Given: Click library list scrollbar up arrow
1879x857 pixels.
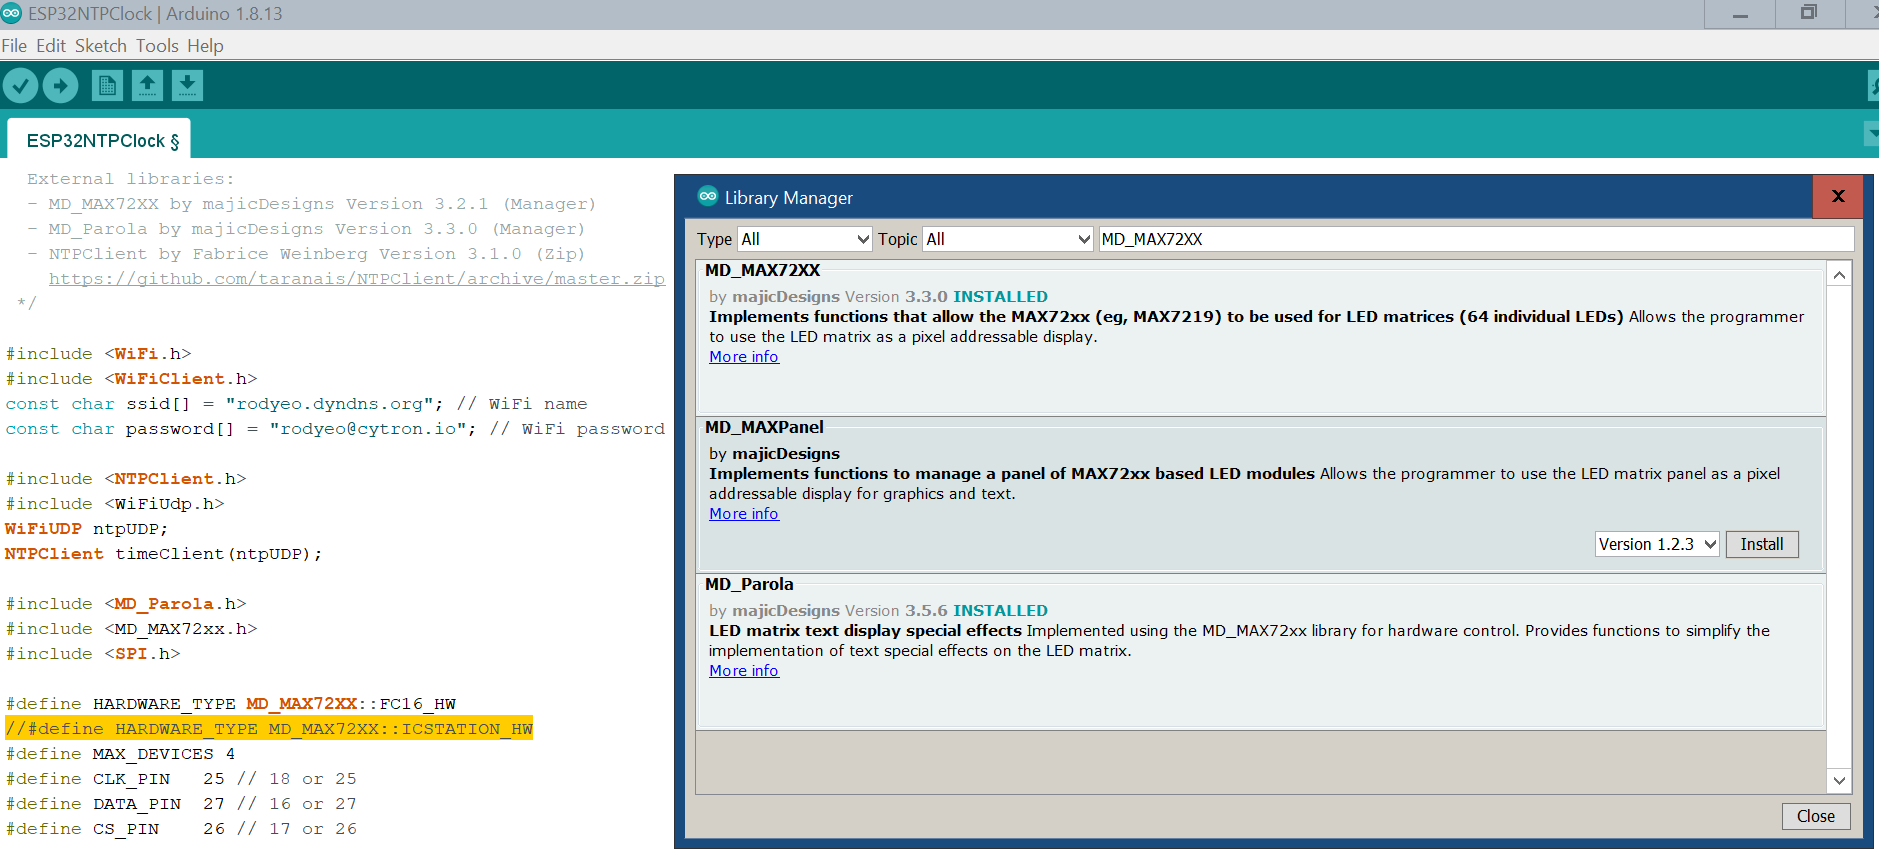Looking at the screenshot, I should tap(1839, 274).
